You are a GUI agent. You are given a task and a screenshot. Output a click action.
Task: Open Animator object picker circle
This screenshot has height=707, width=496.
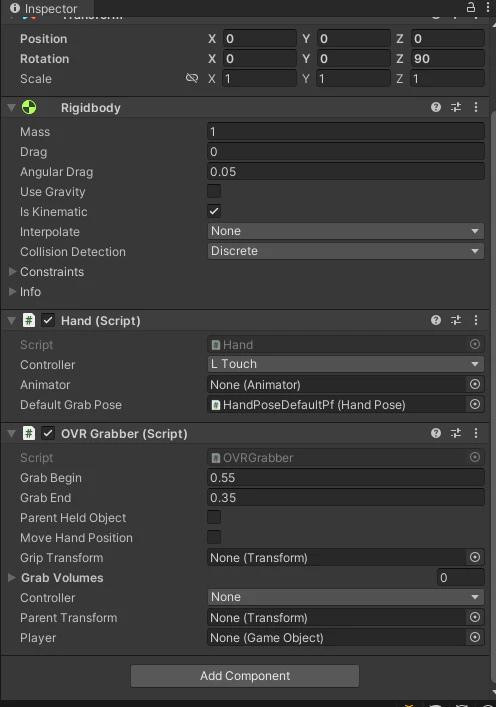[475, 384]
